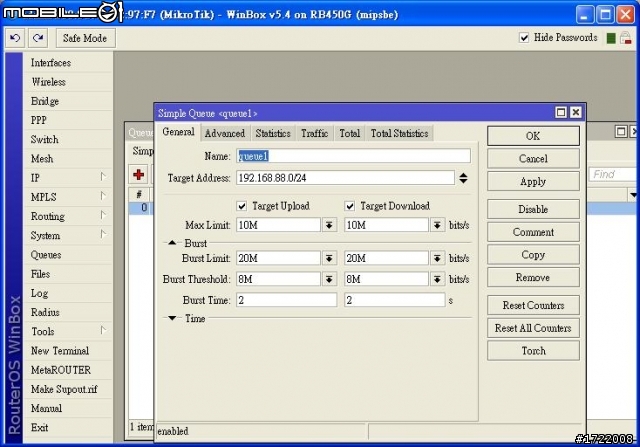This screenshot has height=447, width=640.
Task: Click Reset Counters button
Action: (x=533, y=305)
